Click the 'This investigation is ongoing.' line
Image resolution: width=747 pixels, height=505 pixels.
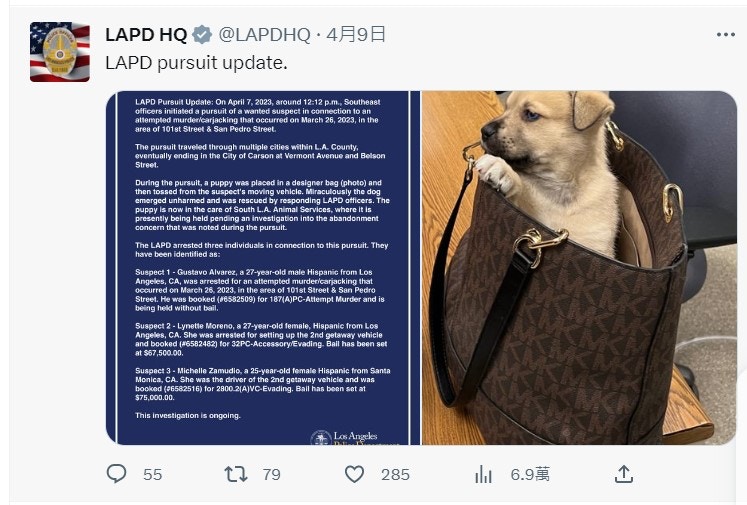pyautogui.click(x=188, y=415)
